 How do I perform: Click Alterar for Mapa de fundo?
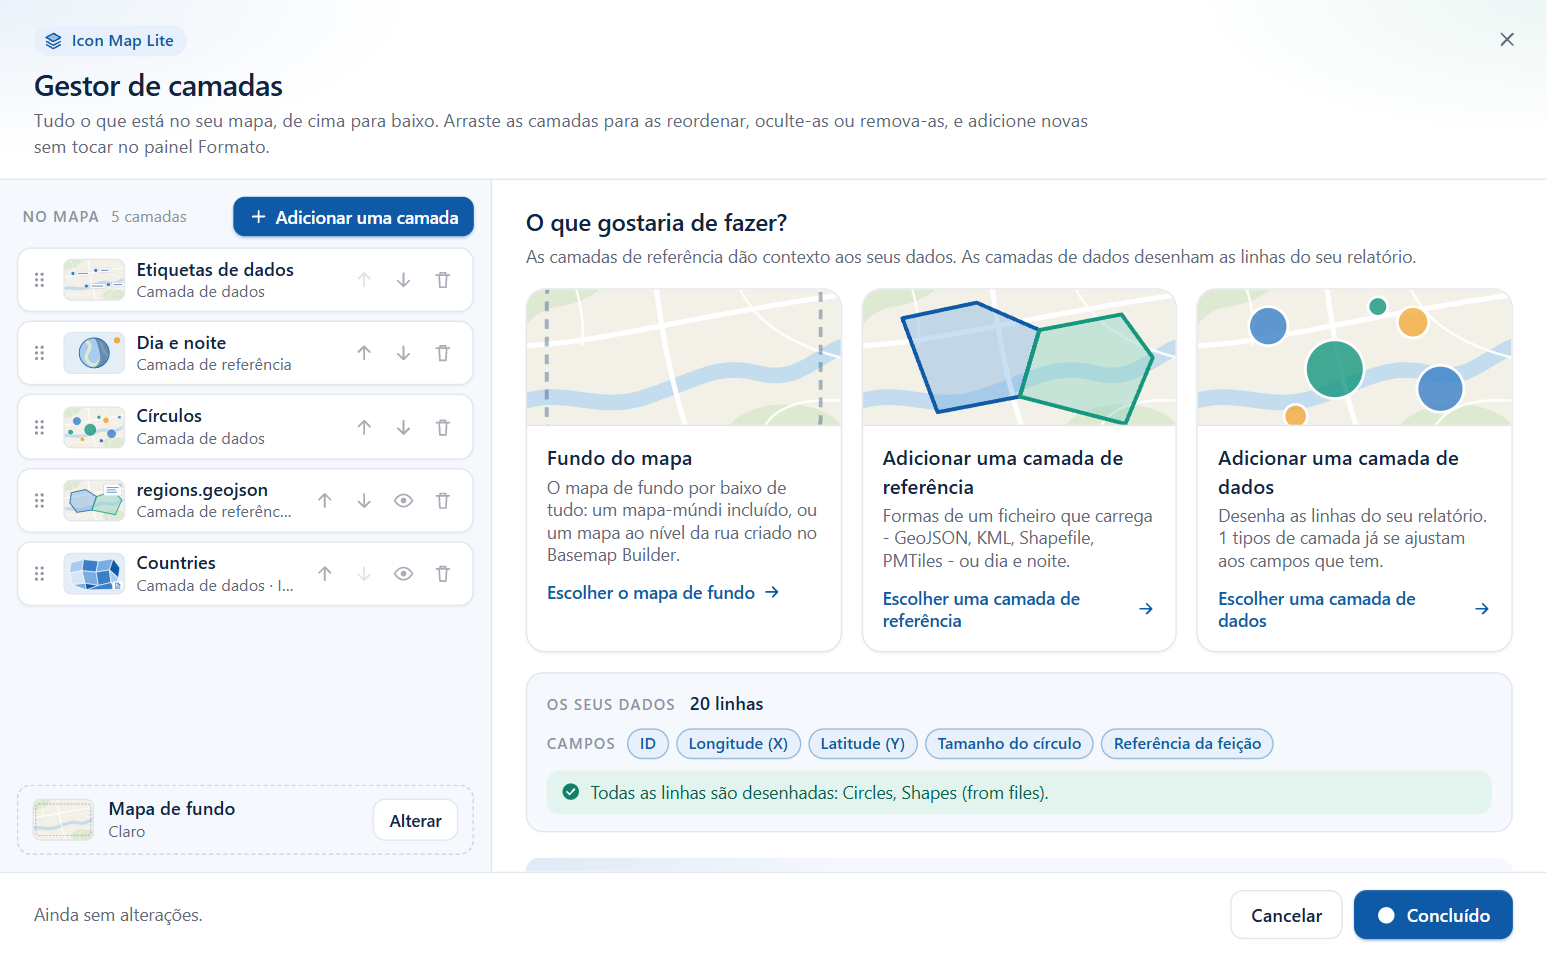pos(415,820)
